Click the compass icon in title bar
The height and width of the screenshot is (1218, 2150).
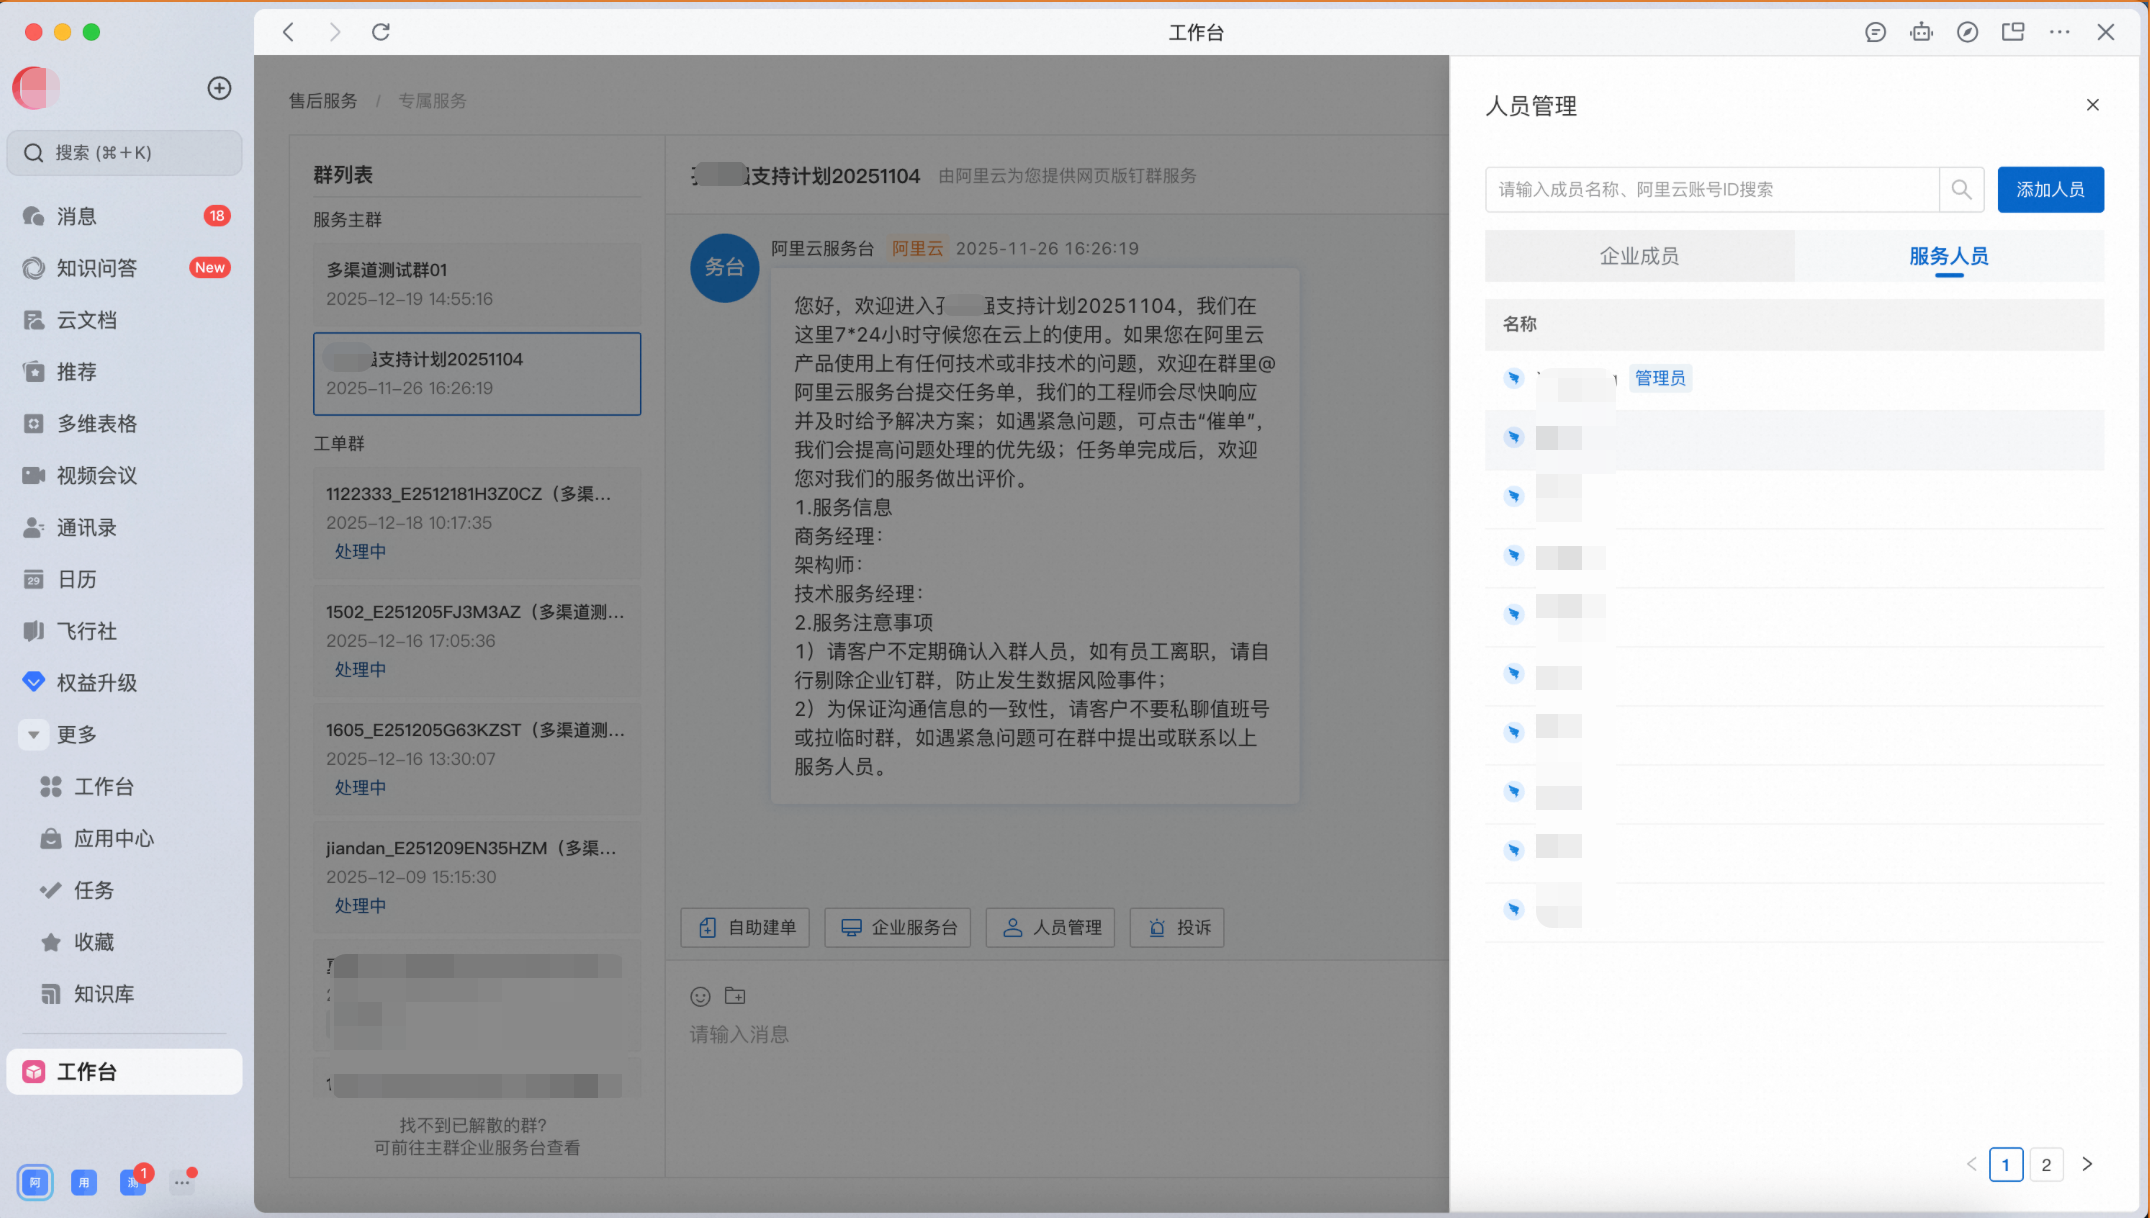[x=1967, y=32]
